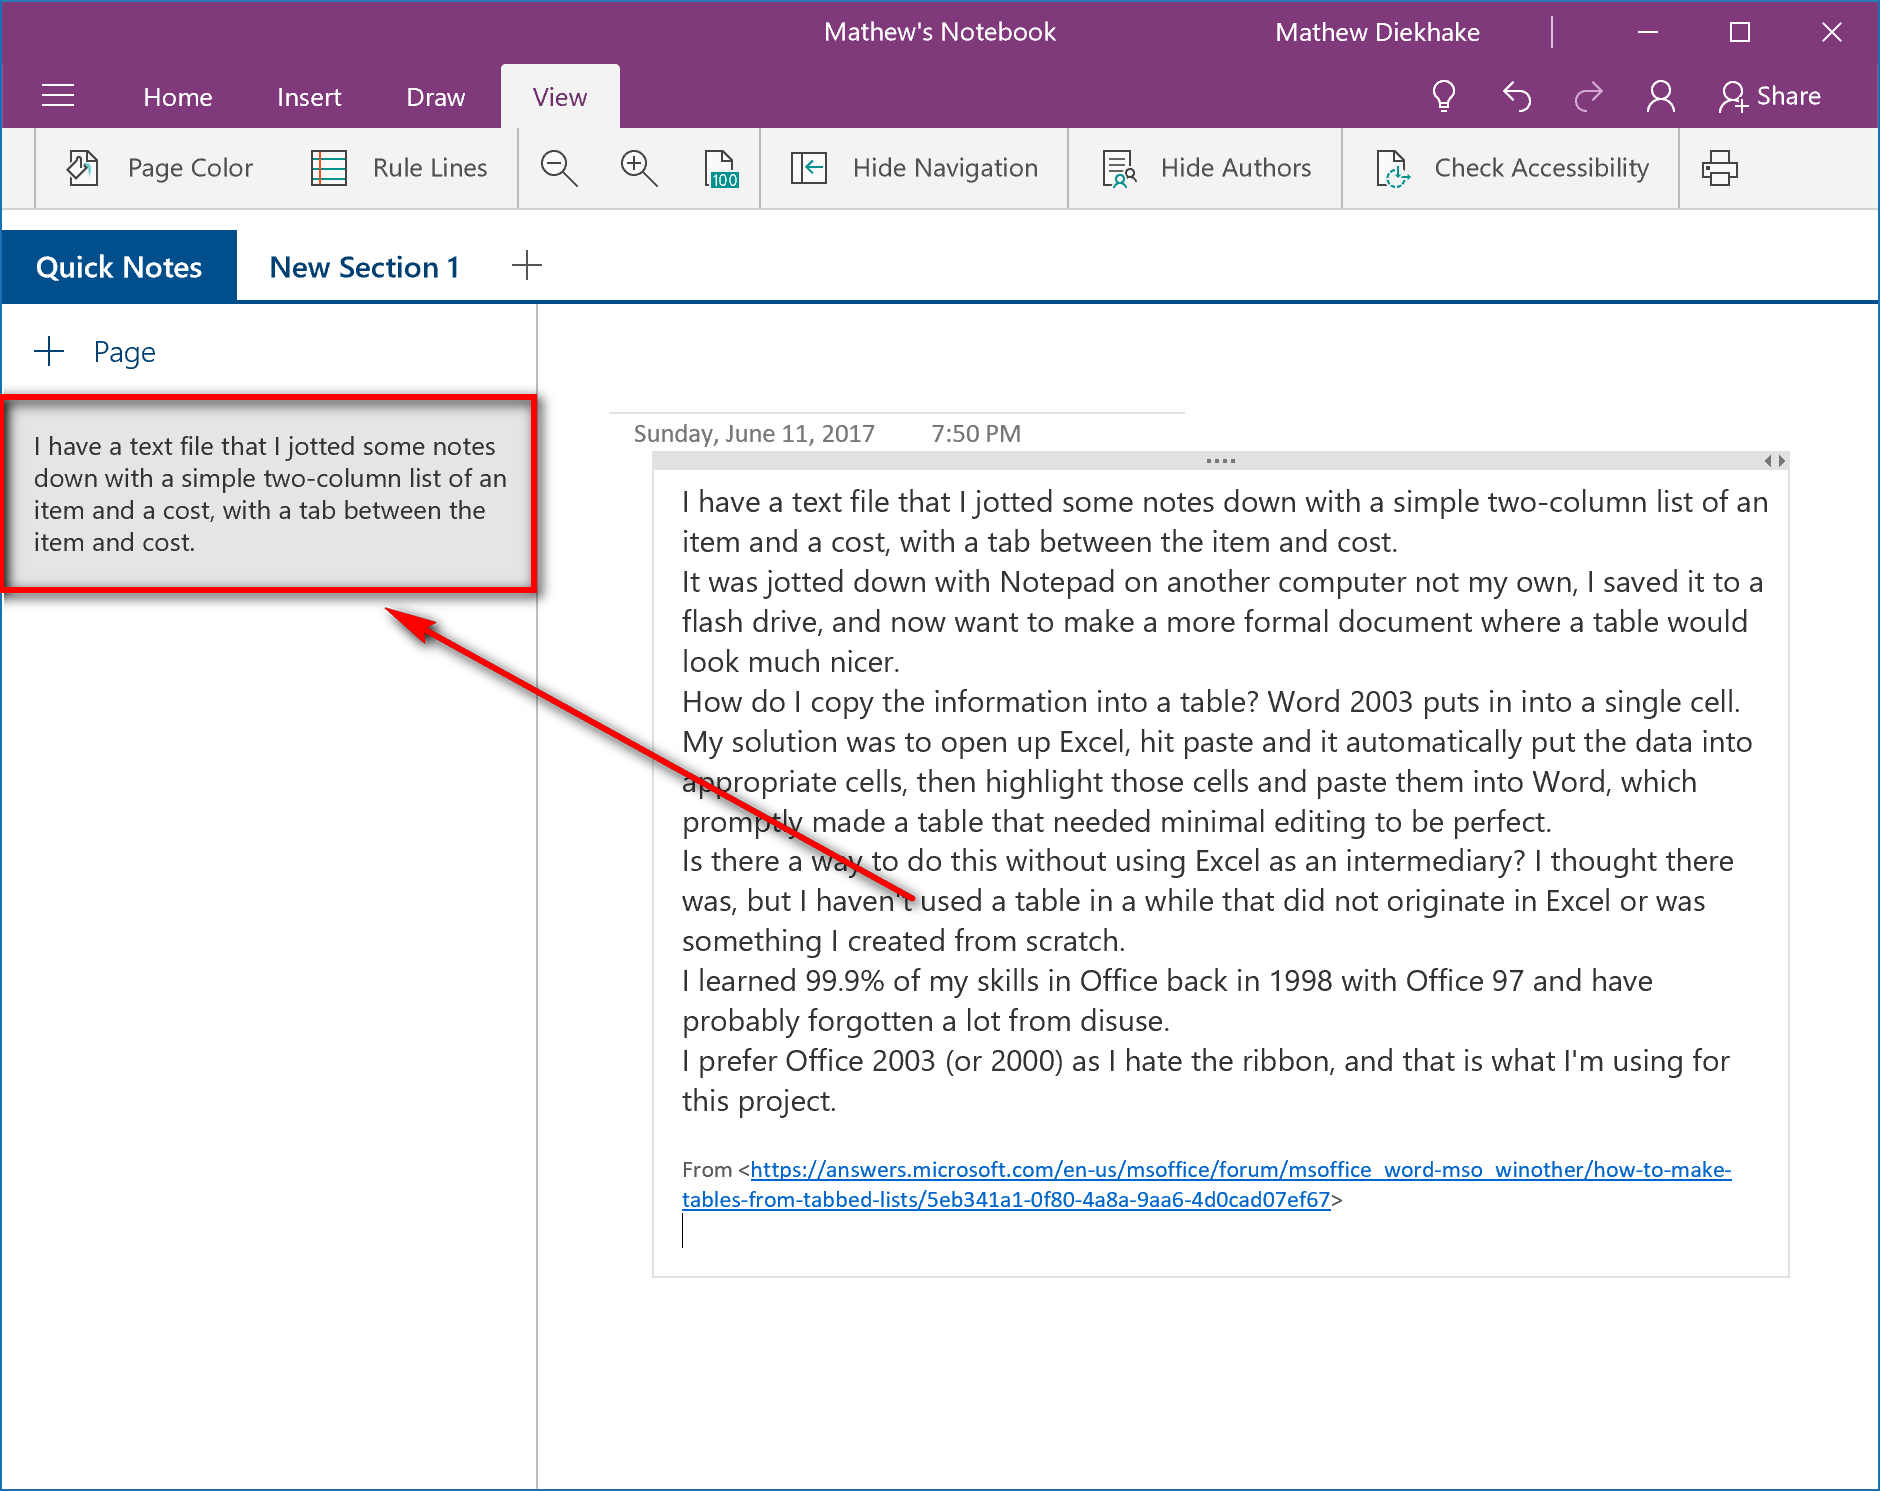Maximize the OneNote window

1740,32
